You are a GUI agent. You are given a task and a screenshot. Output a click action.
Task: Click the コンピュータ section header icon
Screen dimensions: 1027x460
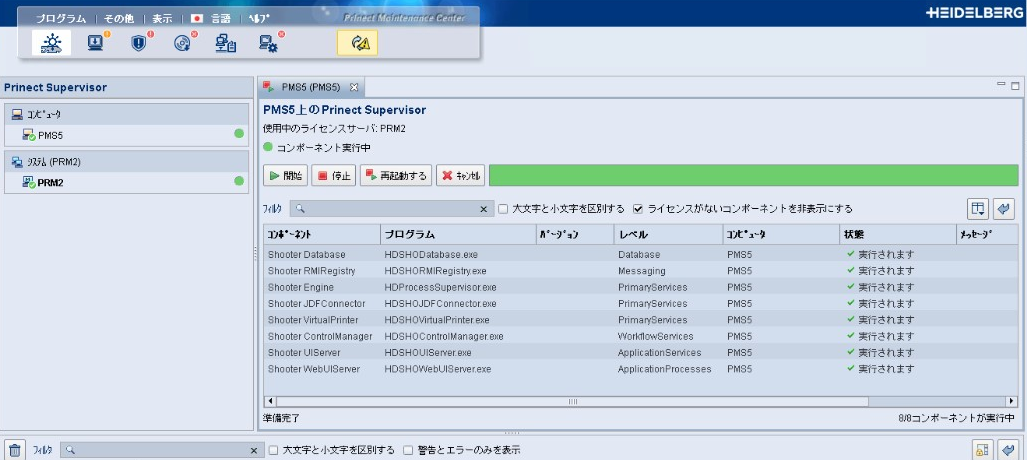17,115
